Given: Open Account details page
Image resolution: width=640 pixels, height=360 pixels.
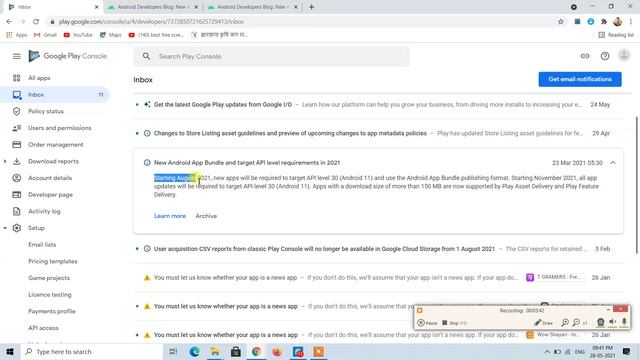Looking at the screenshot, I should [50, 178].
